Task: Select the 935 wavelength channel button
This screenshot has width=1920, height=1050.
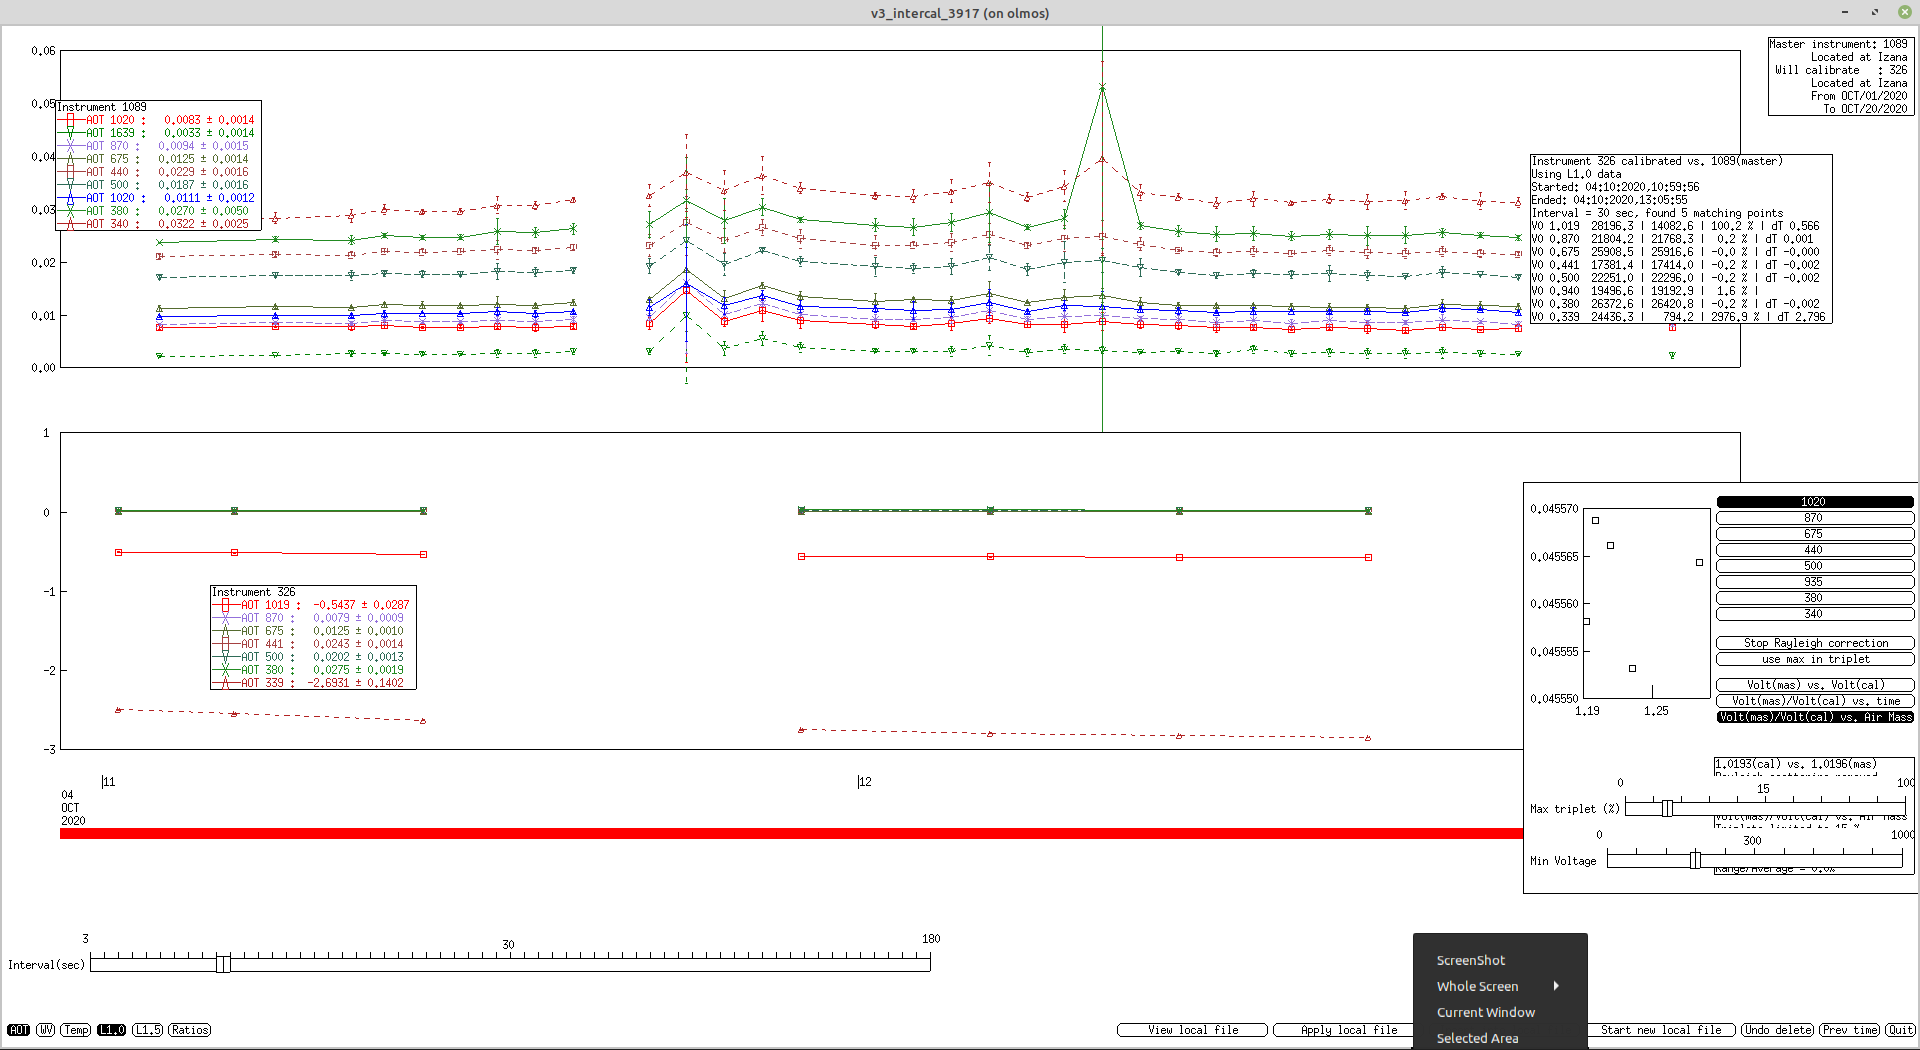Action: click(1814, 582)
